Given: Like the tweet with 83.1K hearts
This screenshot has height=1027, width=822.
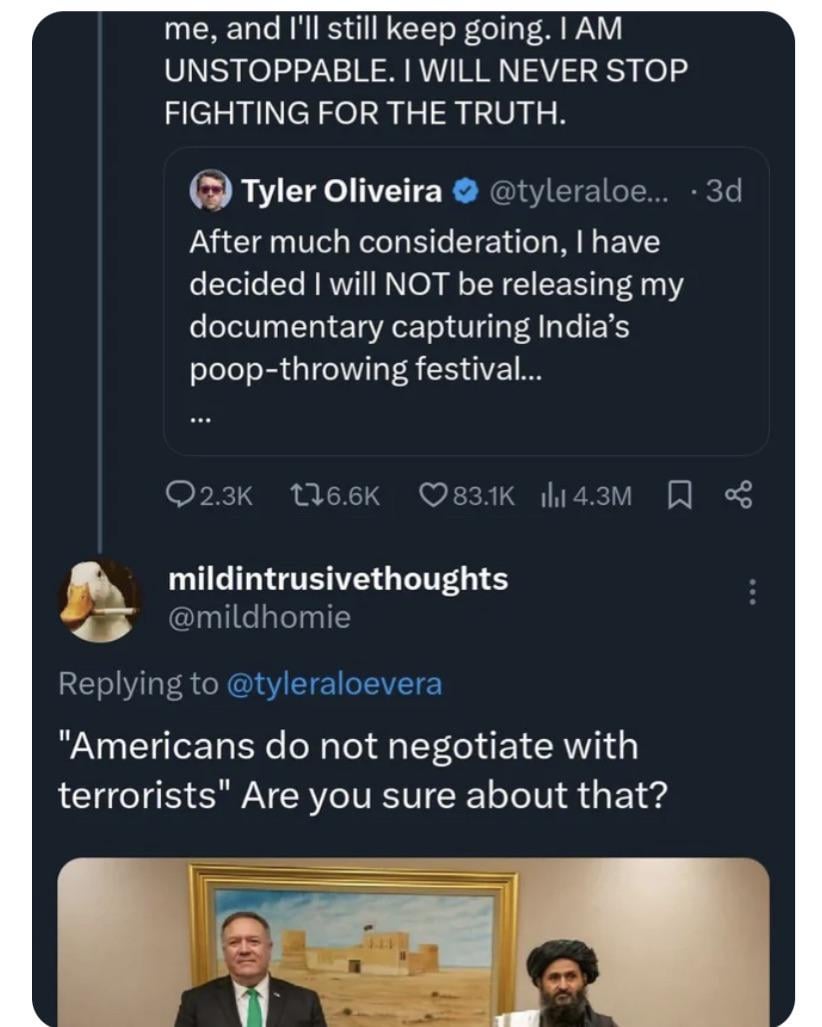Looking at the screenshot, I should 432,495.
